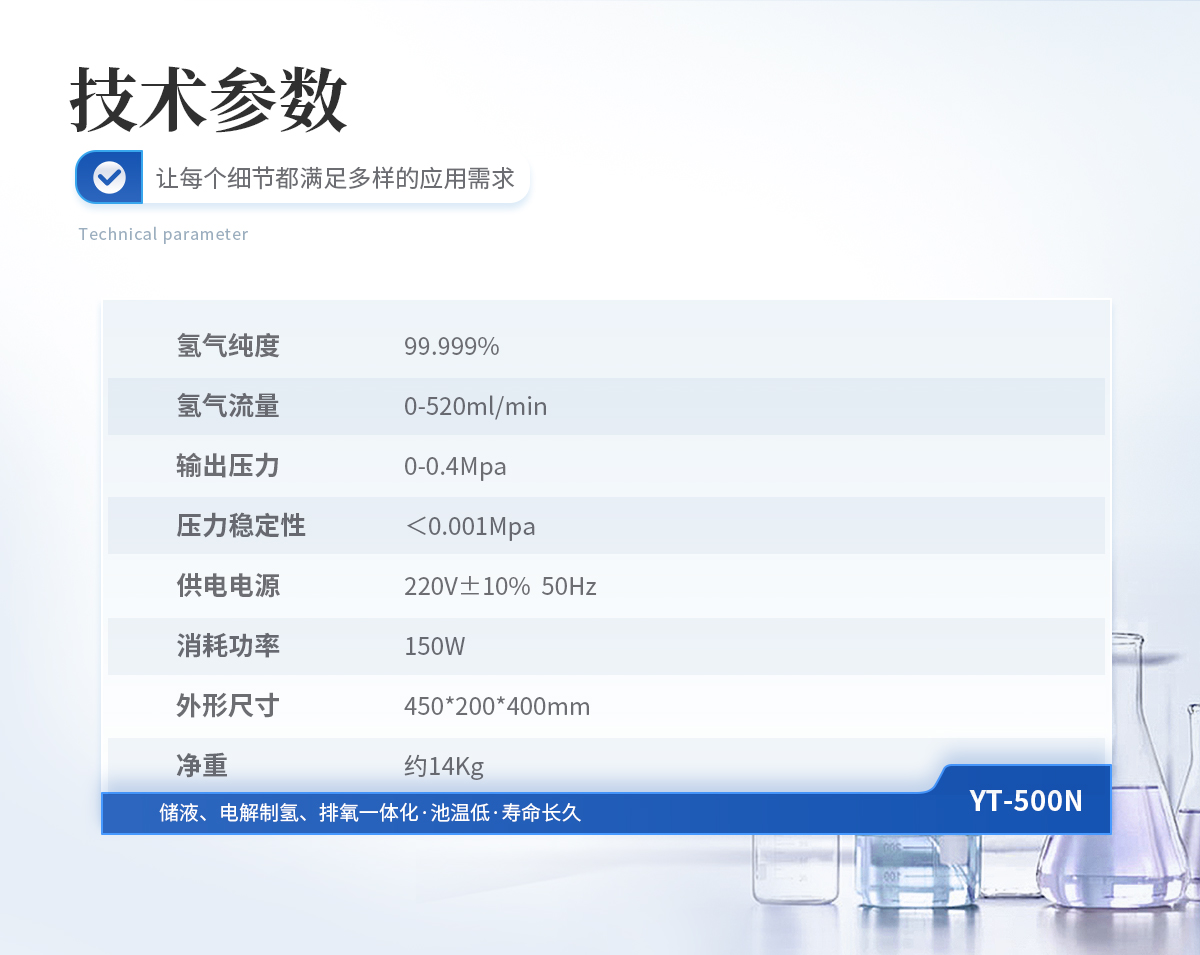Image resolution: width=1200 pixels, height=955 pixels.
Task: Click the 150W power consumption value
Action: click(x=434, y=647)
